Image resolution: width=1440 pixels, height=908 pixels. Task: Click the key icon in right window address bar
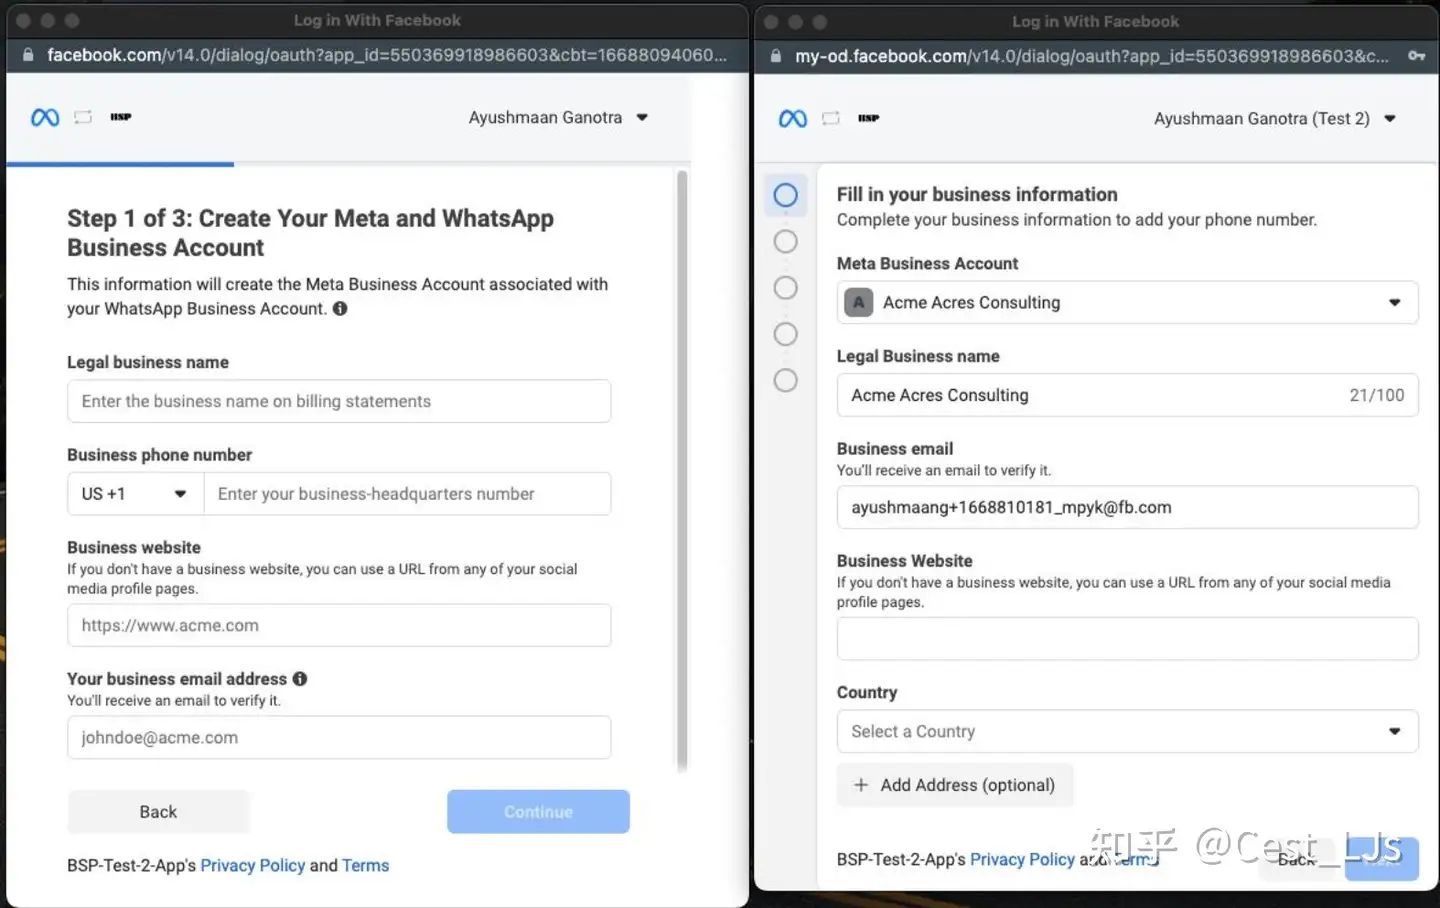point(1416,57)
